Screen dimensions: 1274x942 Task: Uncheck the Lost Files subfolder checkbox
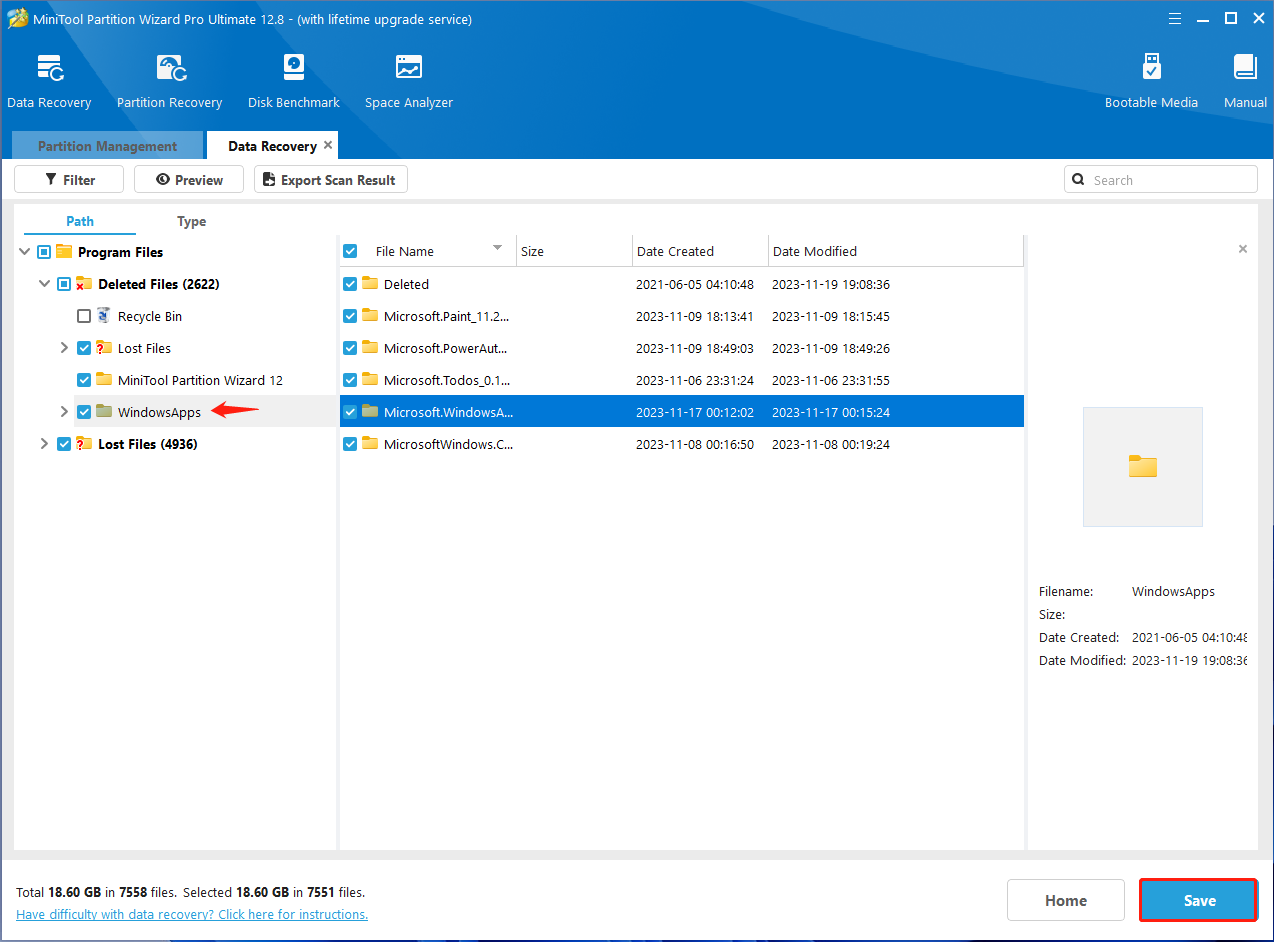pyautogui.click(x=84, y=348)
